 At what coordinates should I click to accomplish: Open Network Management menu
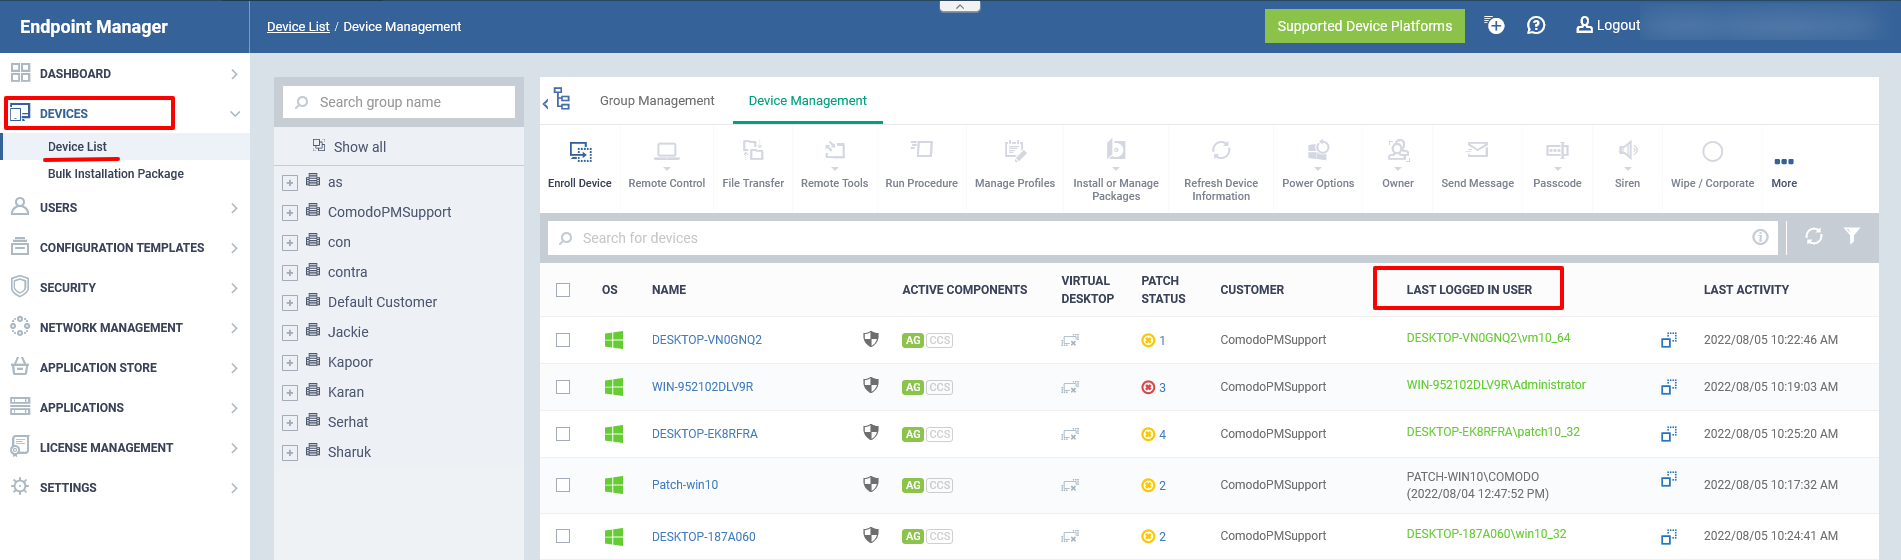coord(124,328)
